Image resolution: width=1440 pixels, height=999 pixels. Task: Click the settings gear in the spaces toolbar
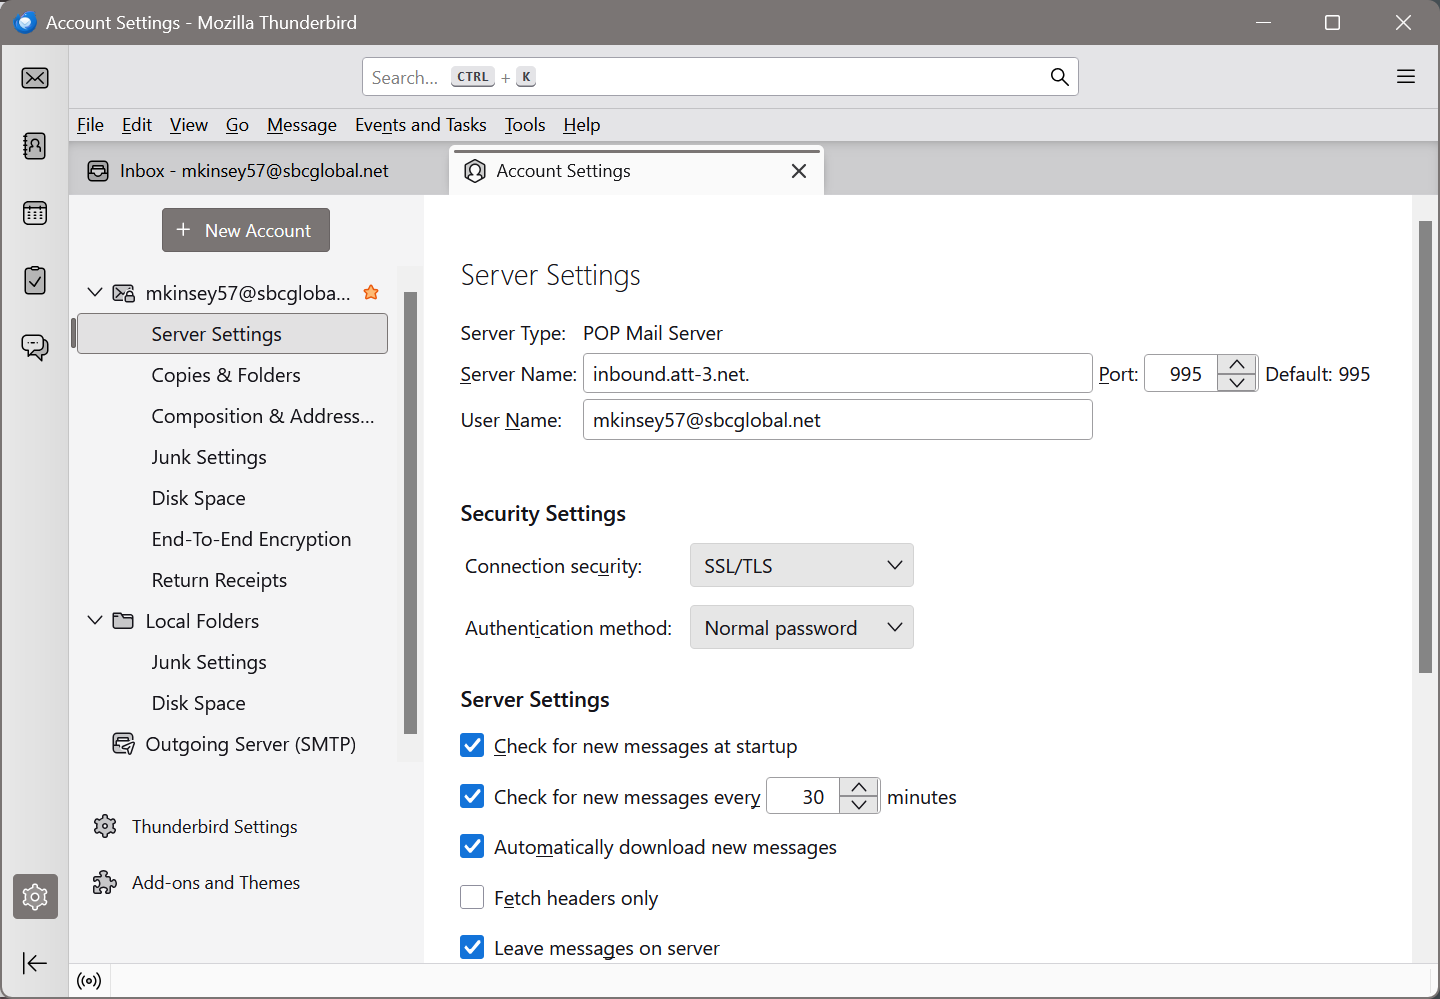pyautogui.click(x=35, y=897)
